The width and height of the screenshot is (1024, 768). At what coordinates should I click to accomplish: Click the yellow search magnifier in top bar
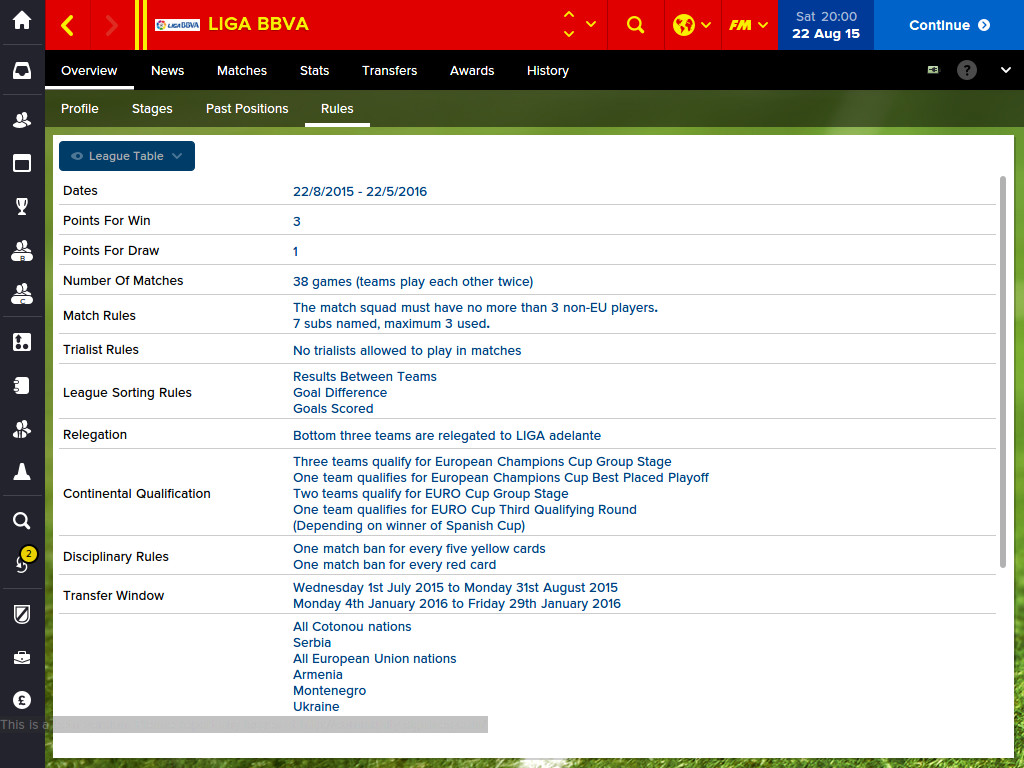(635, 25)
